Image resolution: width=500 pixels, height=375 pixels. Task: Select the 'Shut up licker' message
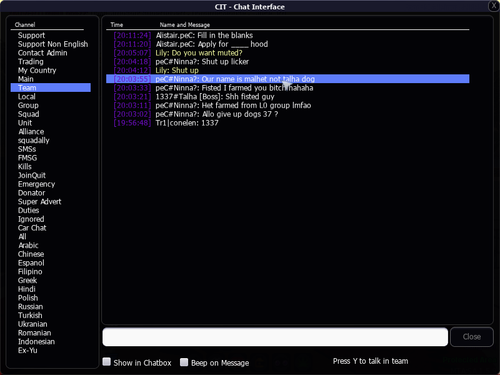point(288,62)
